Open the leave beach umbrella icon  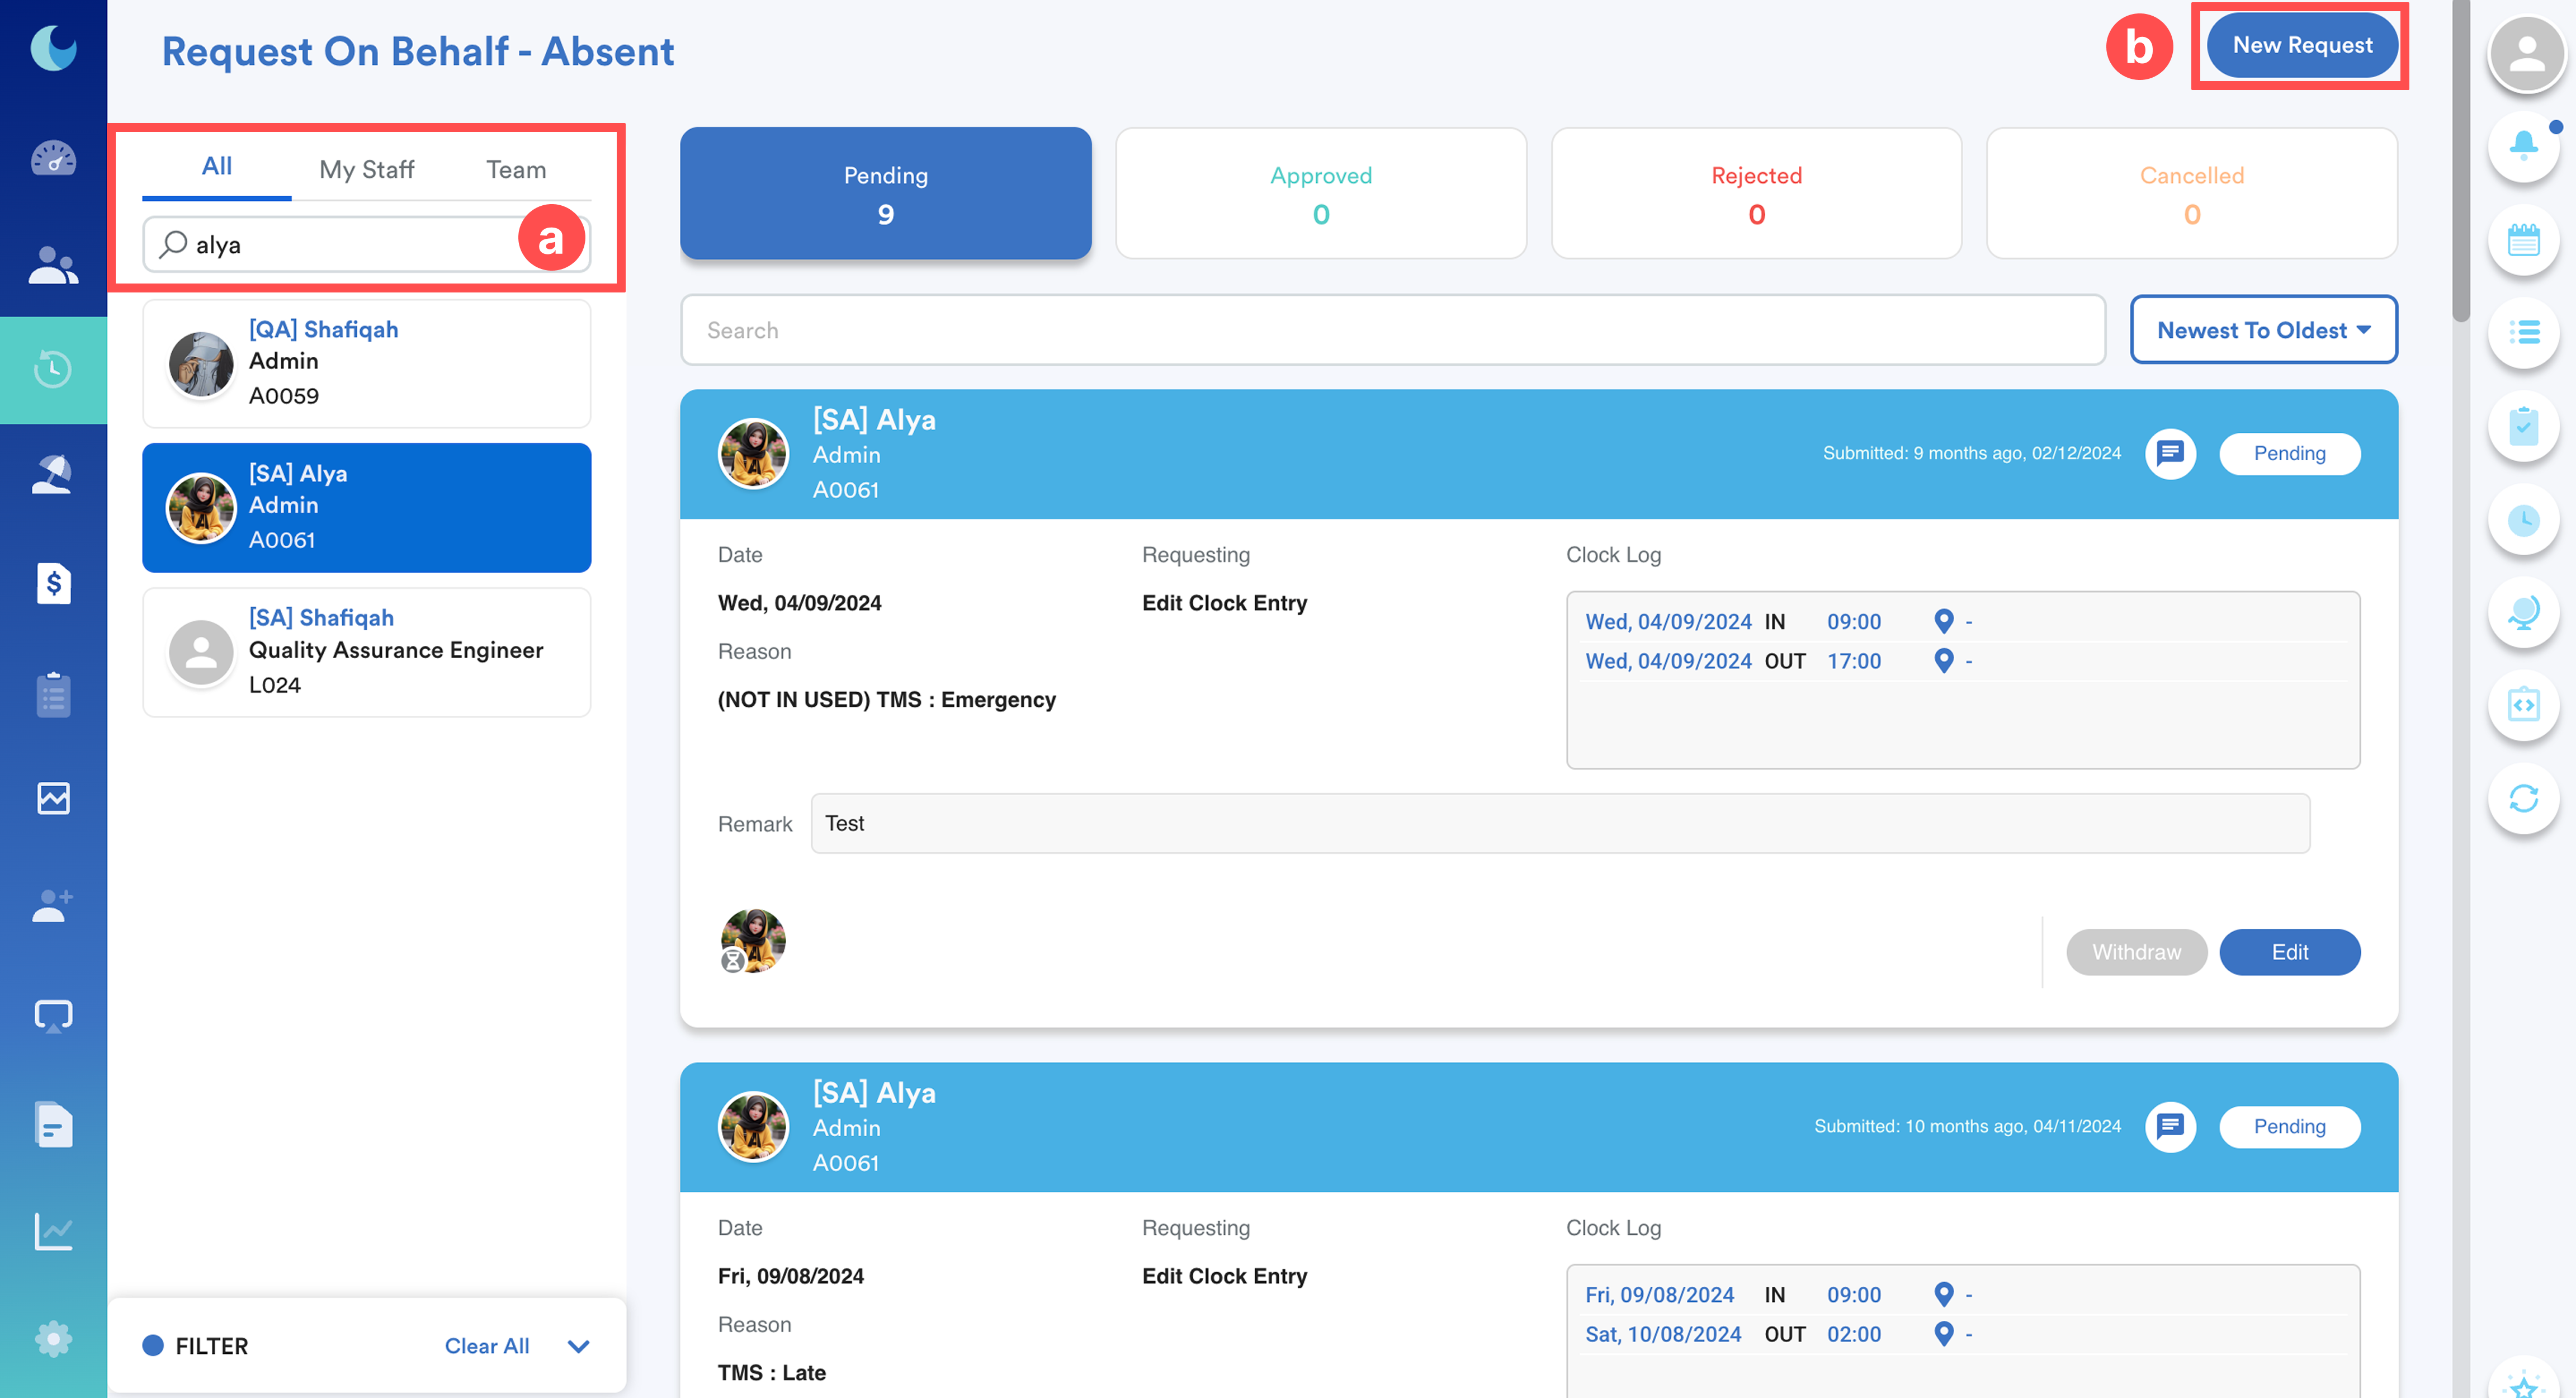click(x=53, y=474)
